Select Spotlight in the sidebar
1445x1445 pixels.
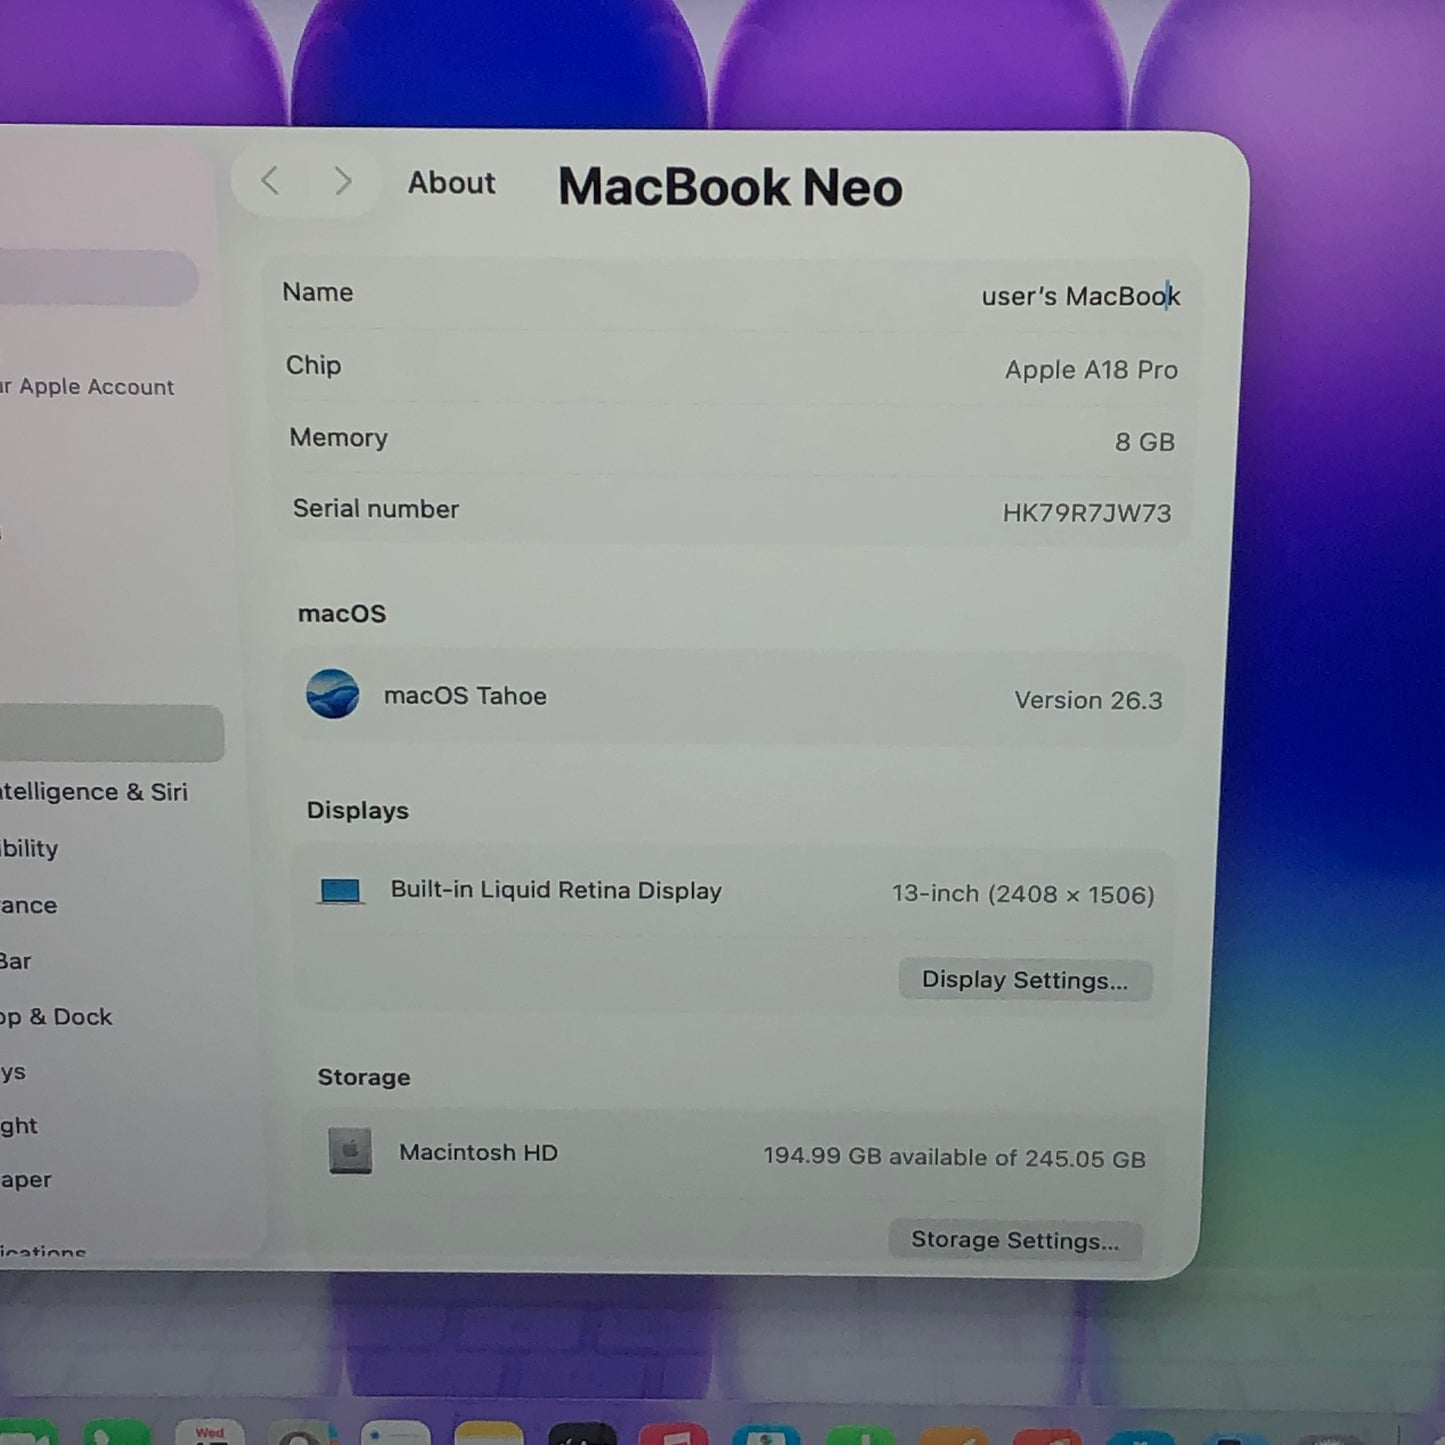19,1126
